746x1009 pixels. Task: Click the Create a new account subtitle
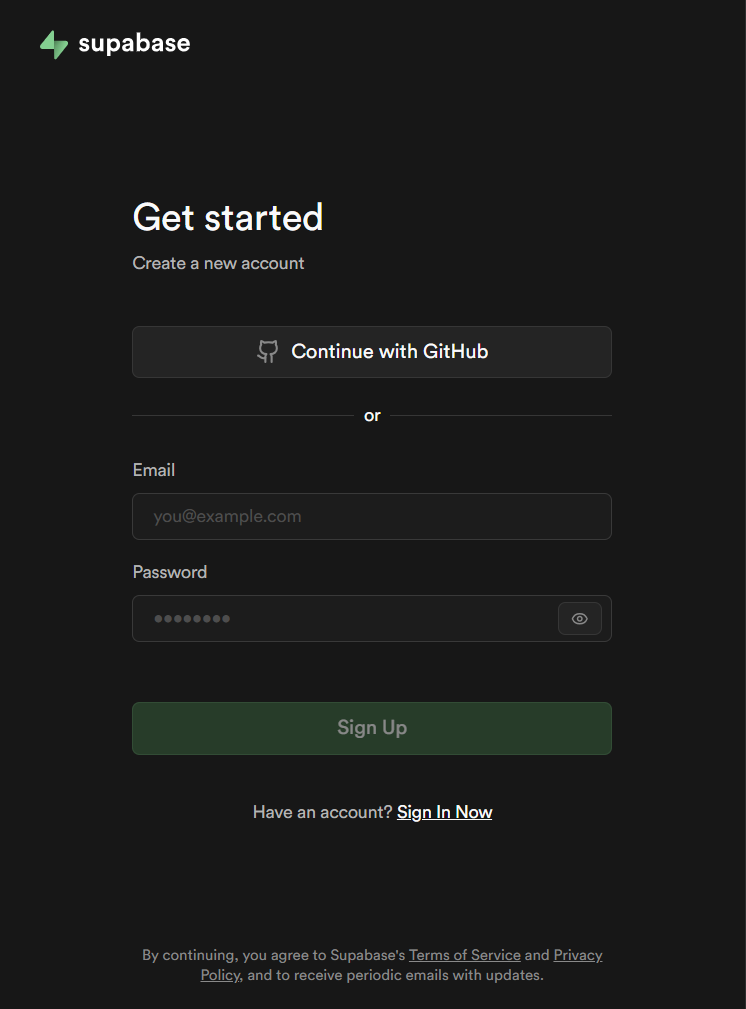click(218, 263)
